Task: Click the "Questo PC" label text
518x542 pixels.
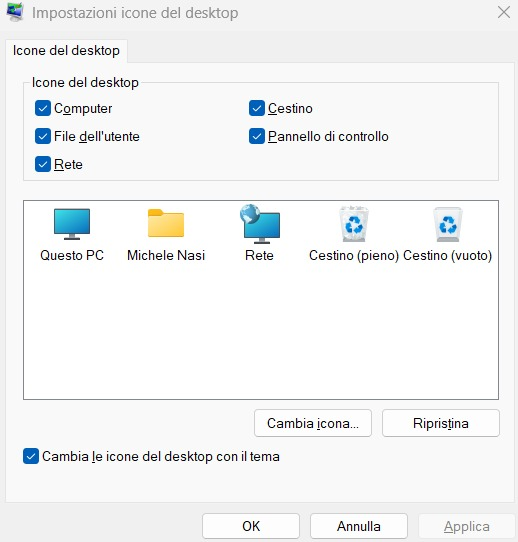Action: click(x=72, y=255)
